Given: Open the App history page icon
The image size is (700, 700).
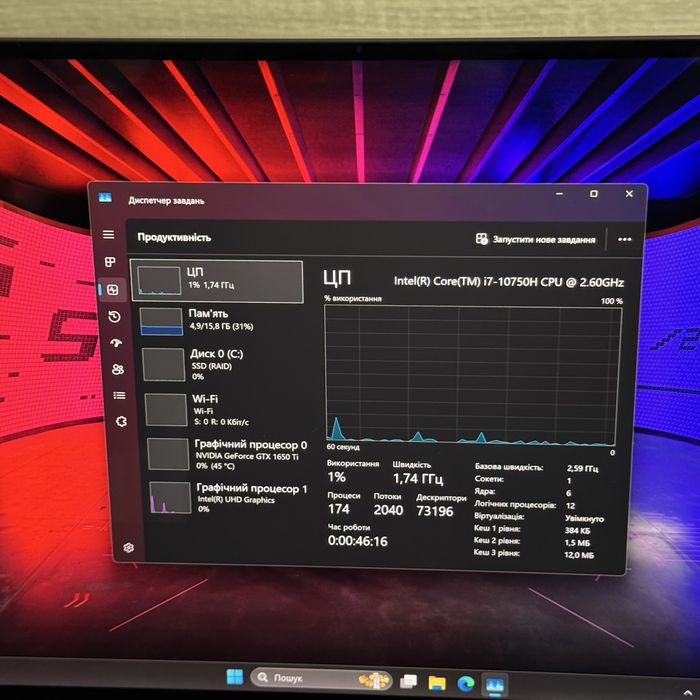Looking at the screenshot, I should (x=115, y=317).
